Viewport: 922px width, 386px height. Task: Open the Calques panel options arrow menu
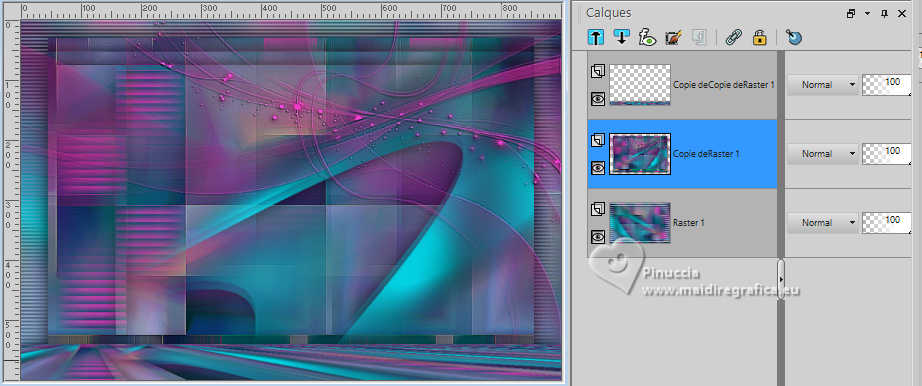point(867,13)
